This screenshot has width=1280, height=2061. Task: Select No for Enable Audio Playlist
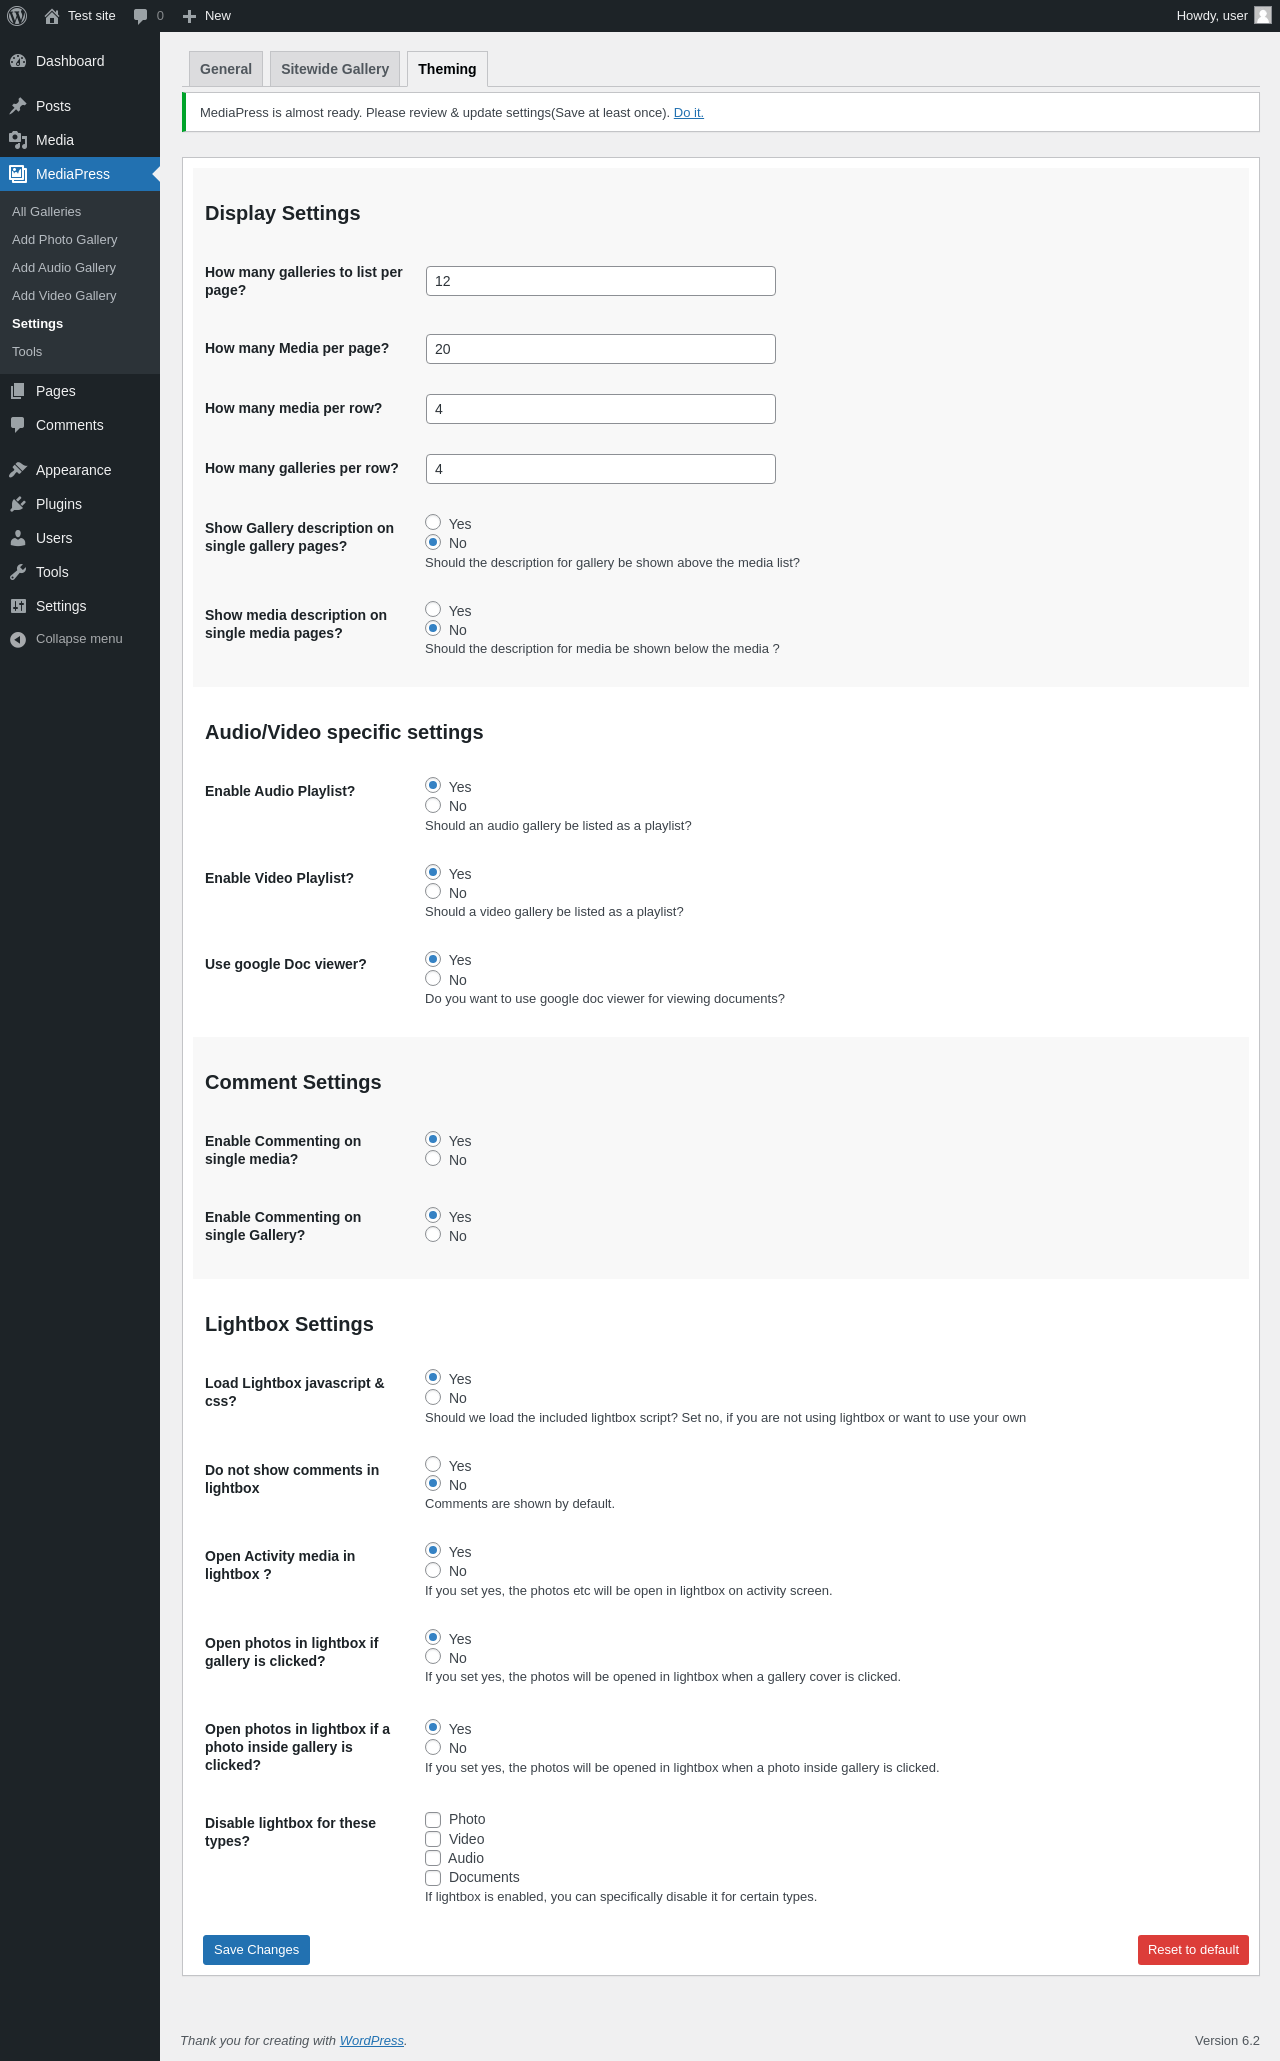pyautogui.click(x=433, y=805)
